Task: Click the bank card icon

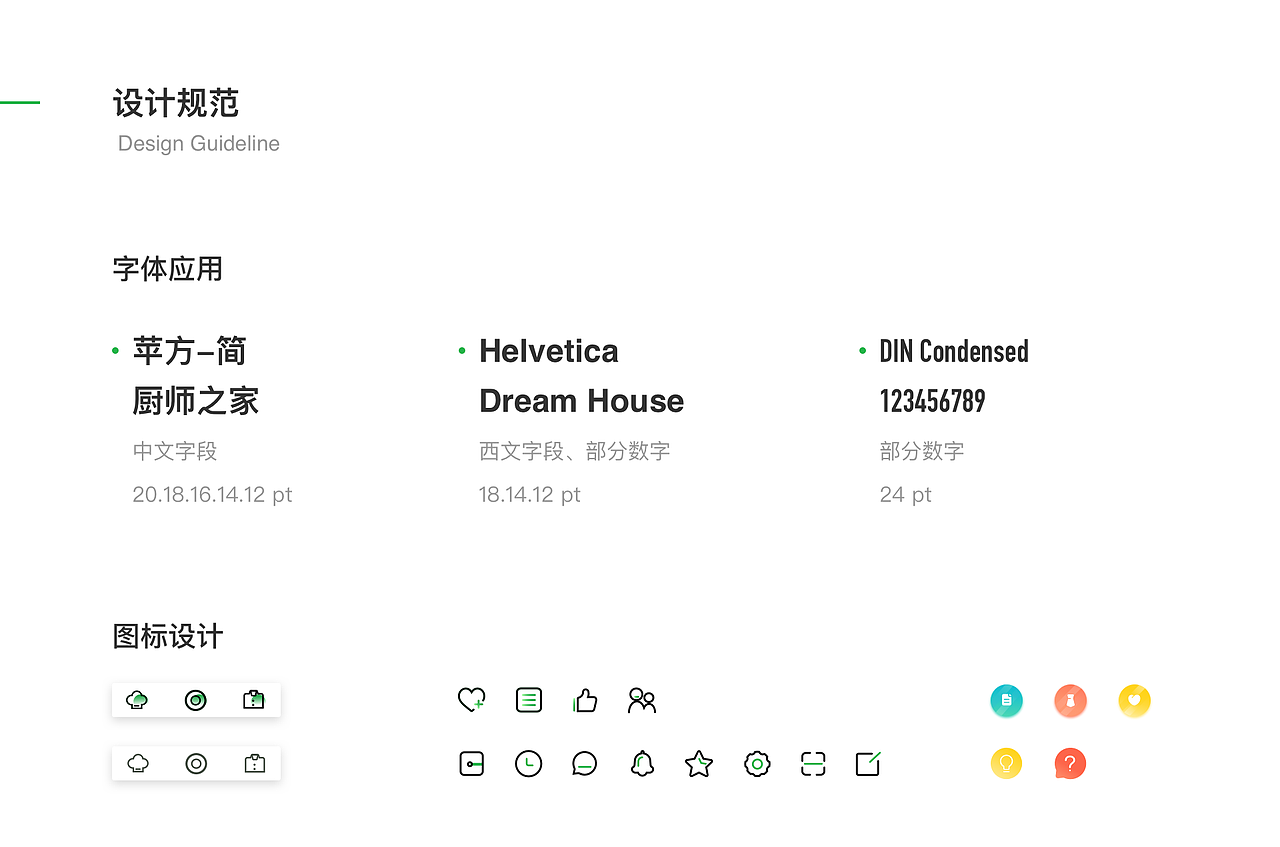Action: [471, 763]
